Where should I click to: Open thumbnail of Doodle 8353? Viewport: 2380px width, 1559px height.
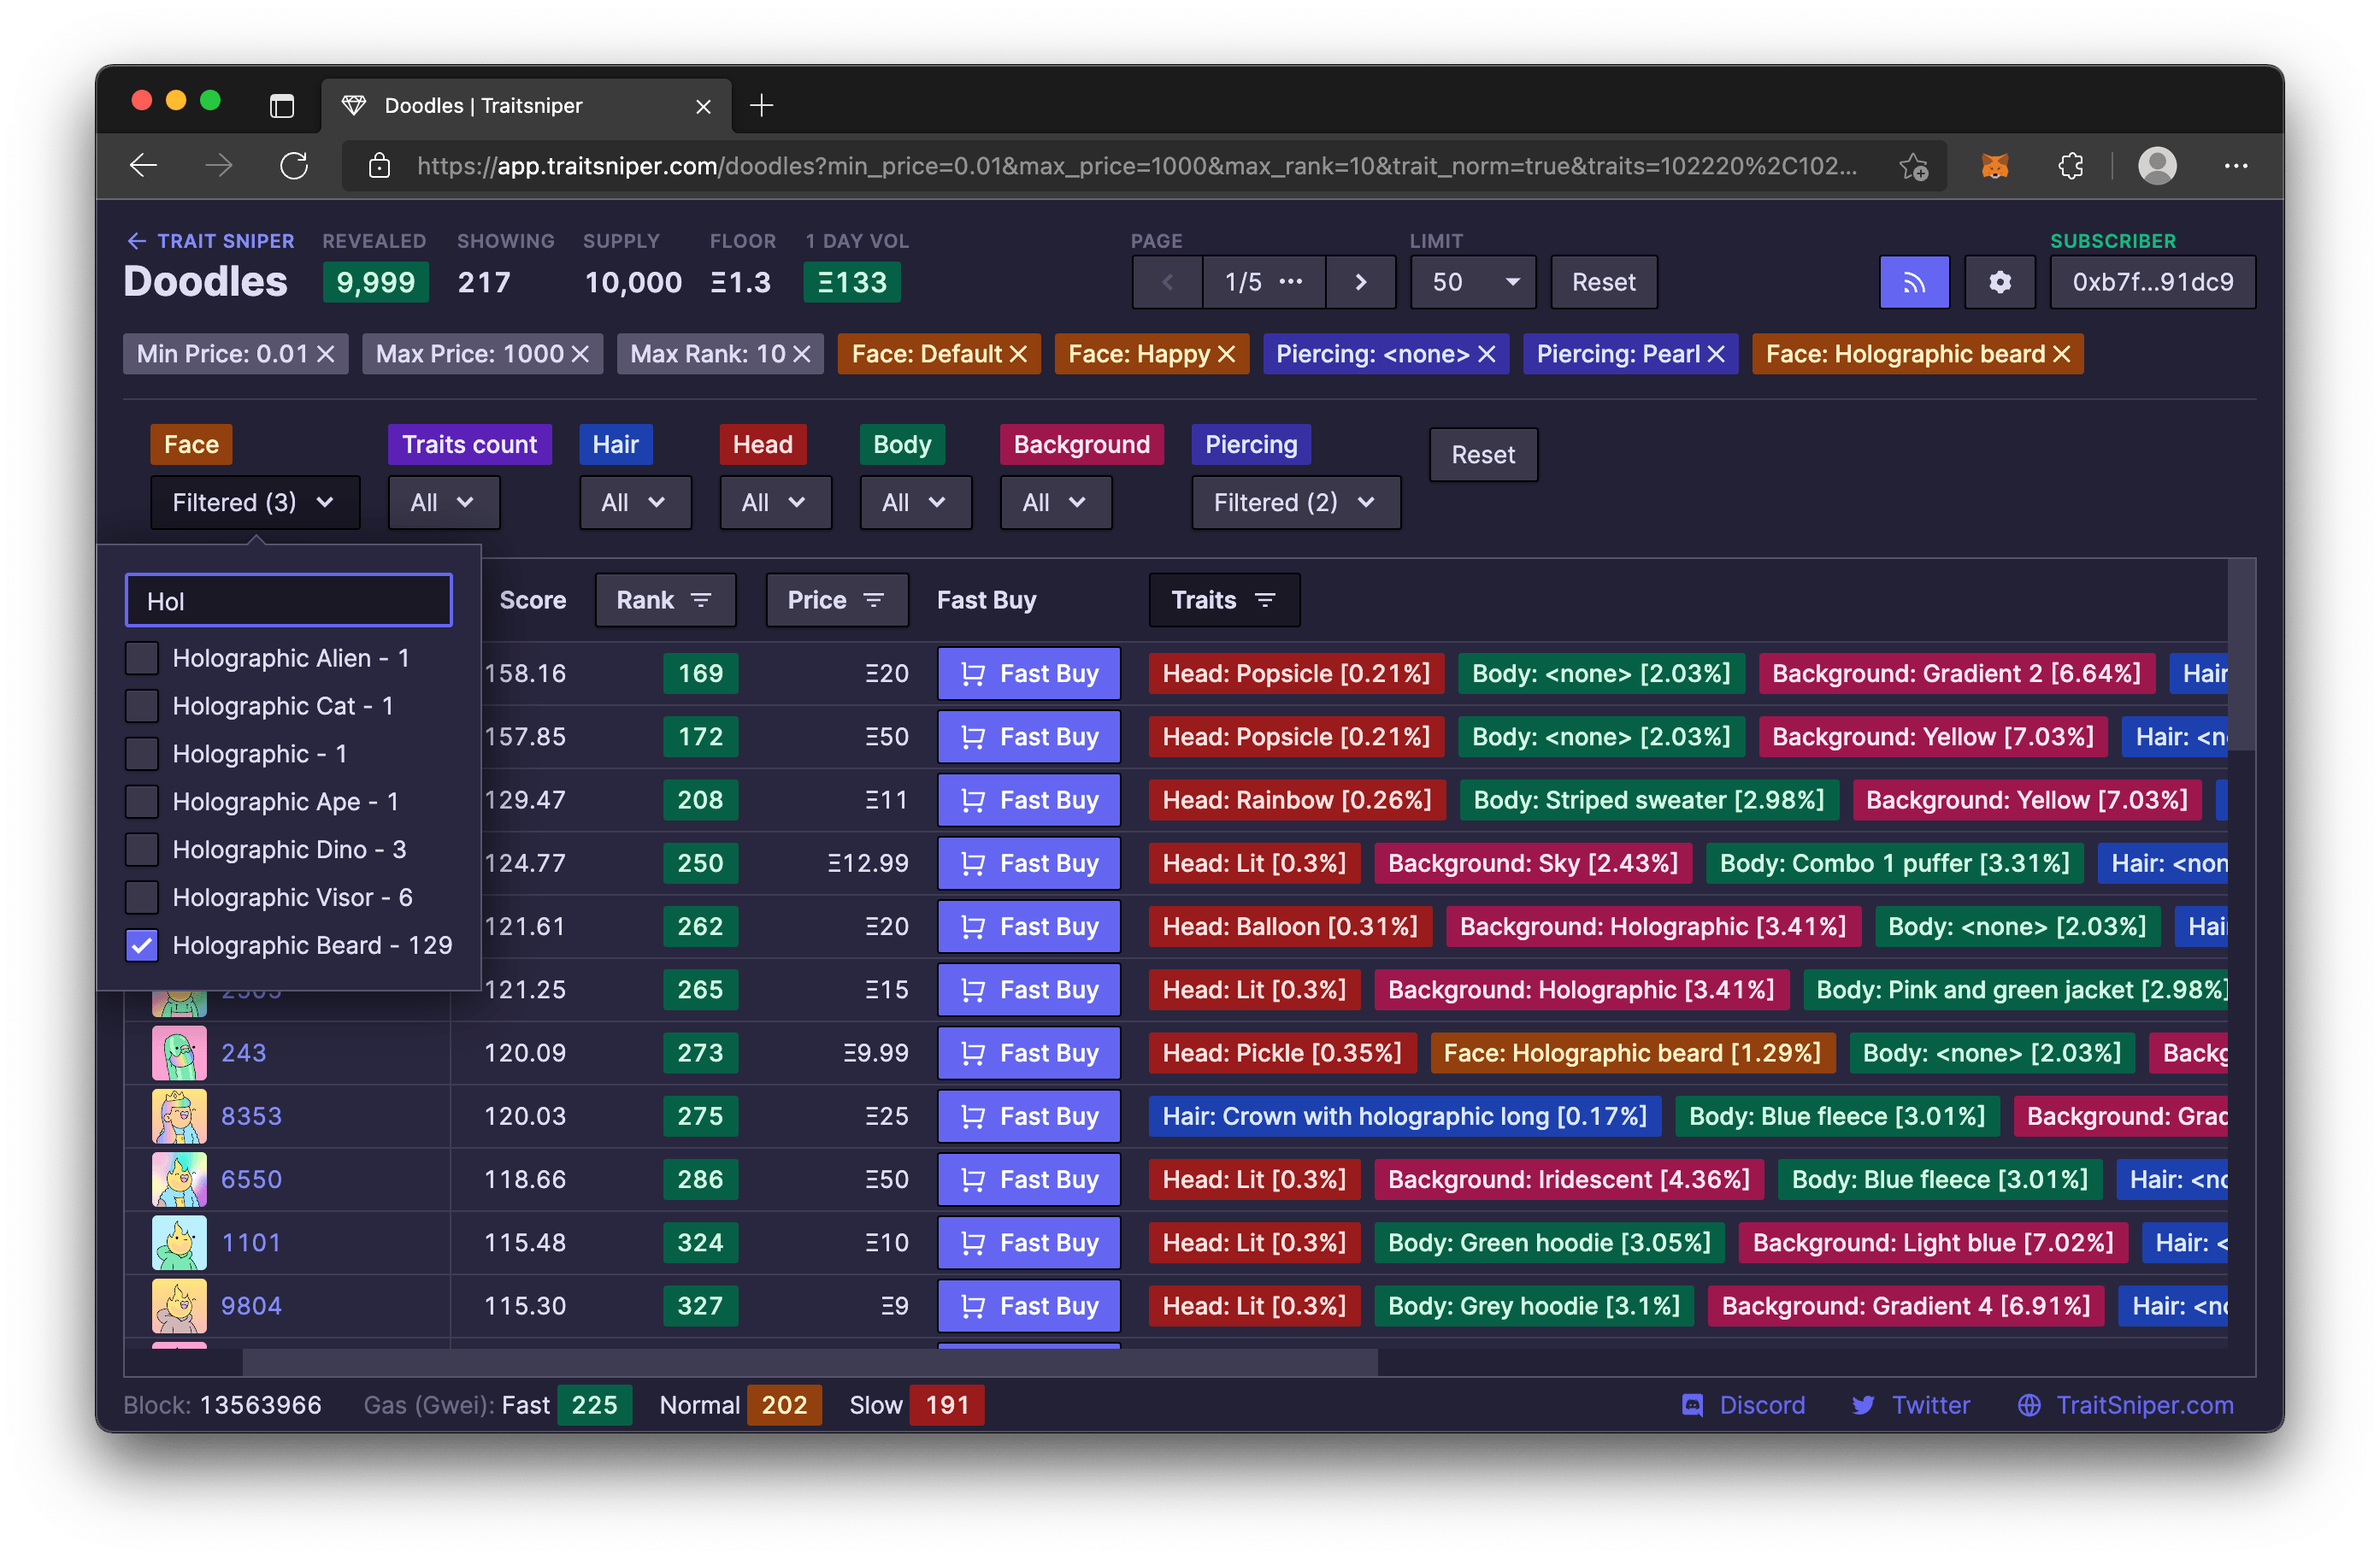point(179,1116)
